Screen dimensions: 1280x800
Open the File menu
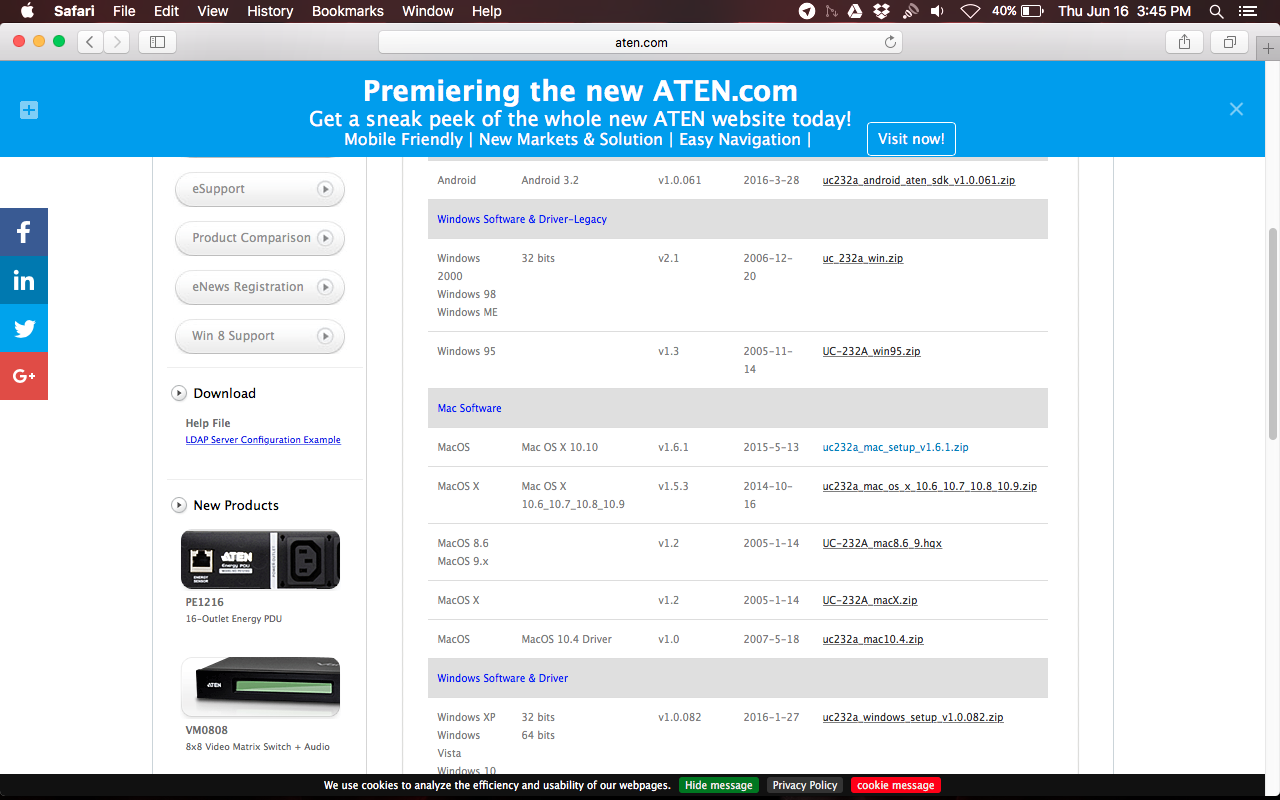(124, 11)
